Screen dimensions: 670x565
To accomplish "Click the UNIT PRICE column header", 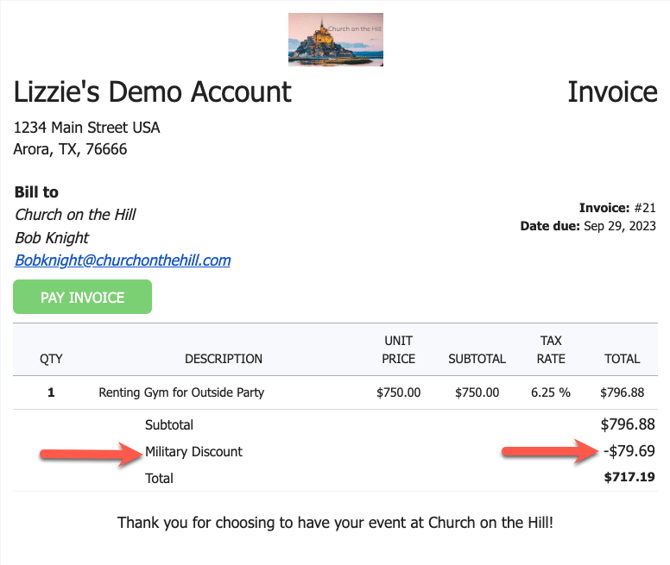I will tap(398, 350).
